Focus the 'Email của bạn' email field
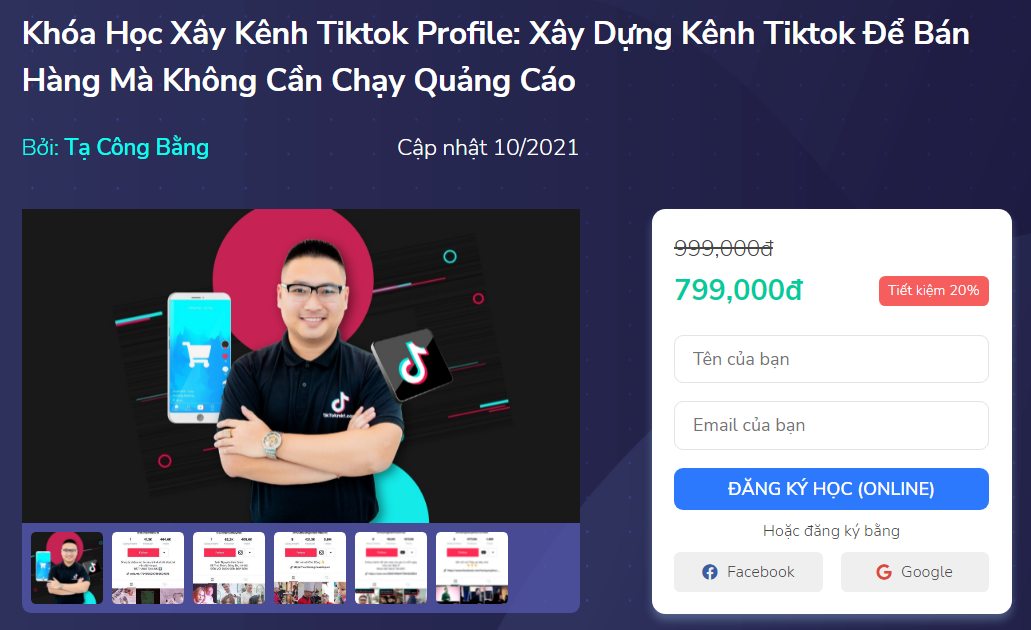The image size is (1031, 630). [x=831, y=425]
